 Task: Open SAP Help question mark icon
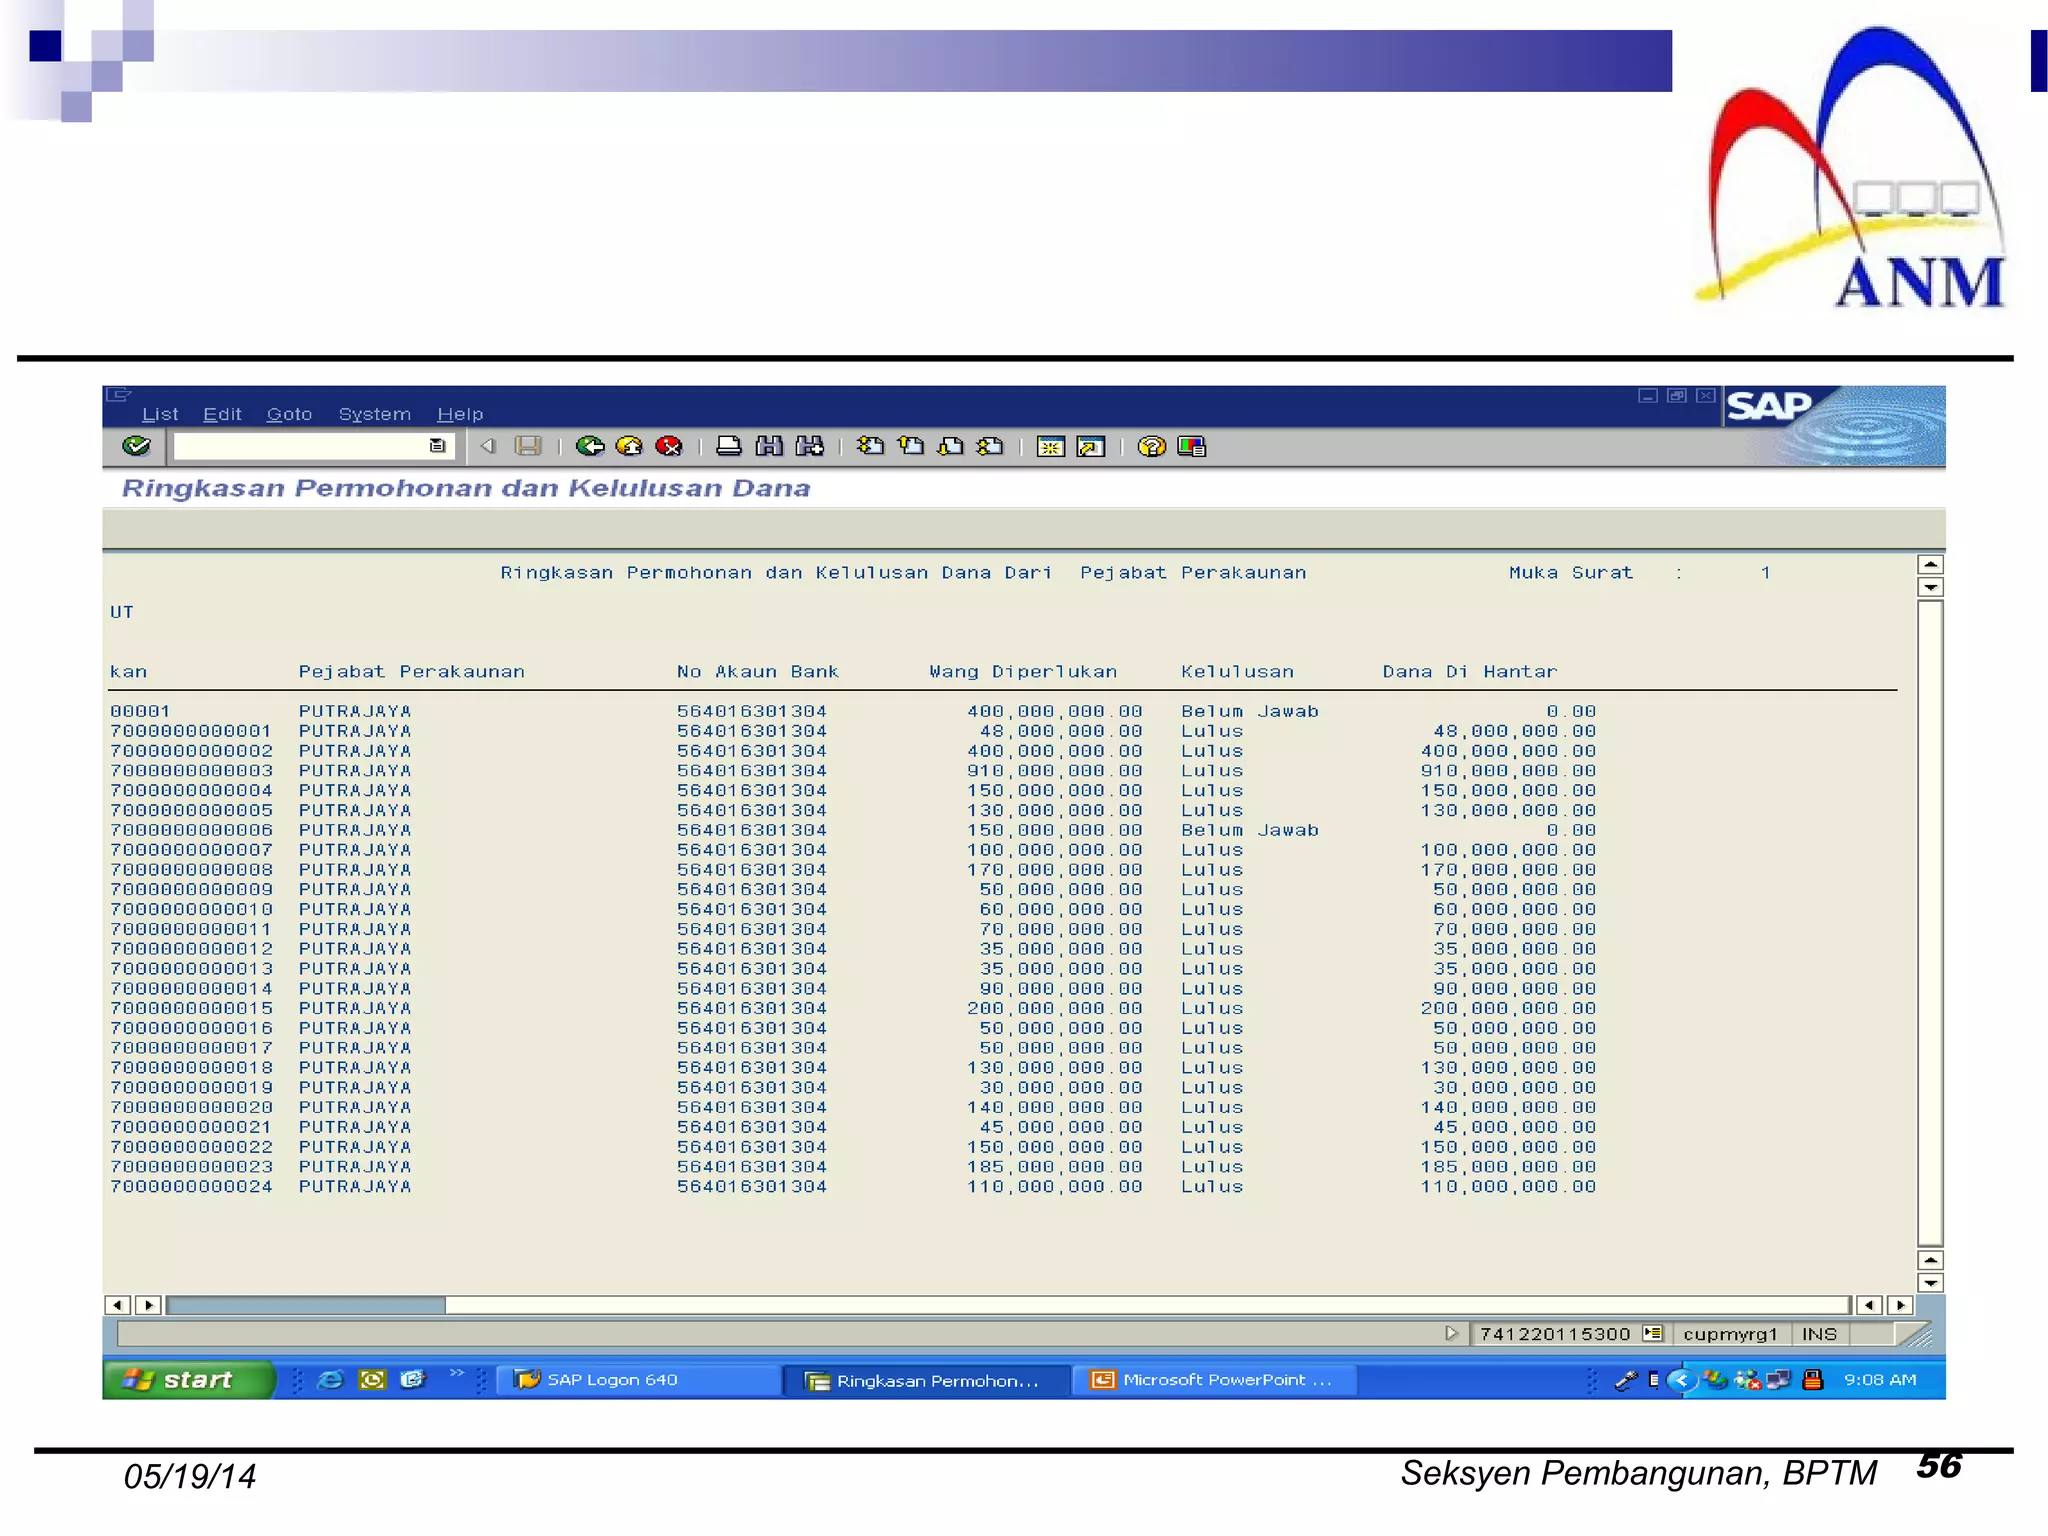tap(1151, 446)
